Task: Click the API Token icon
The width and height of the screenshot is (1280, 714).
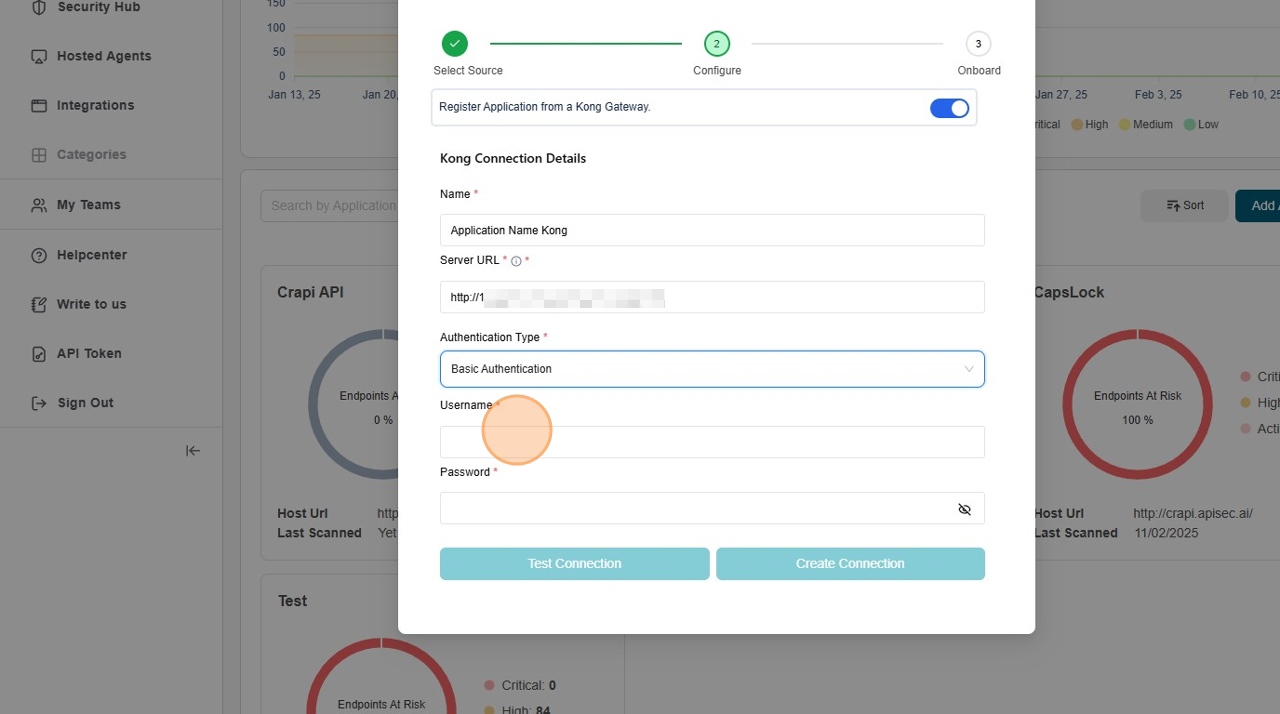Action: coord(39,354)
